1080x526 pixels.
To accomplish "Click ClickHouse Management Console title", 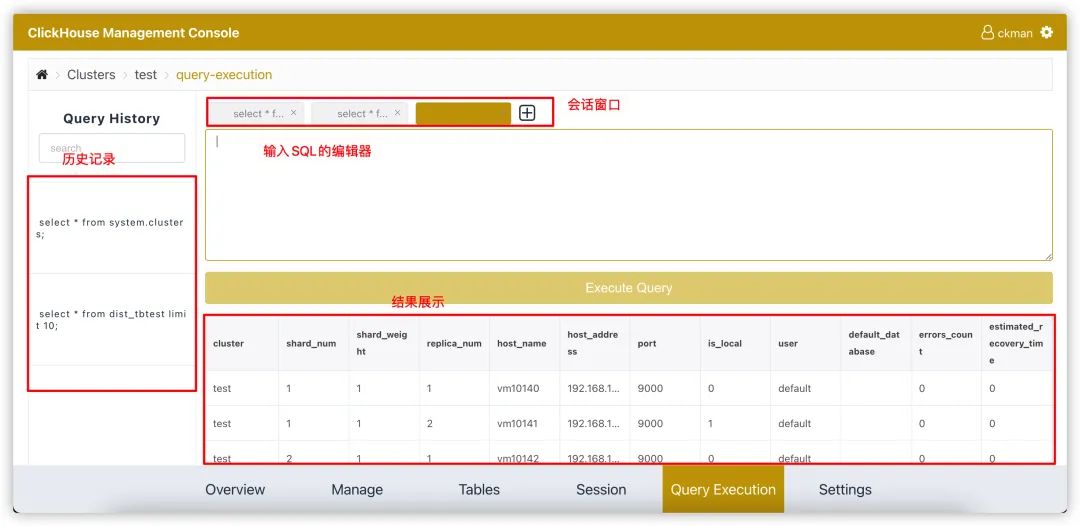I will [134, 32].
